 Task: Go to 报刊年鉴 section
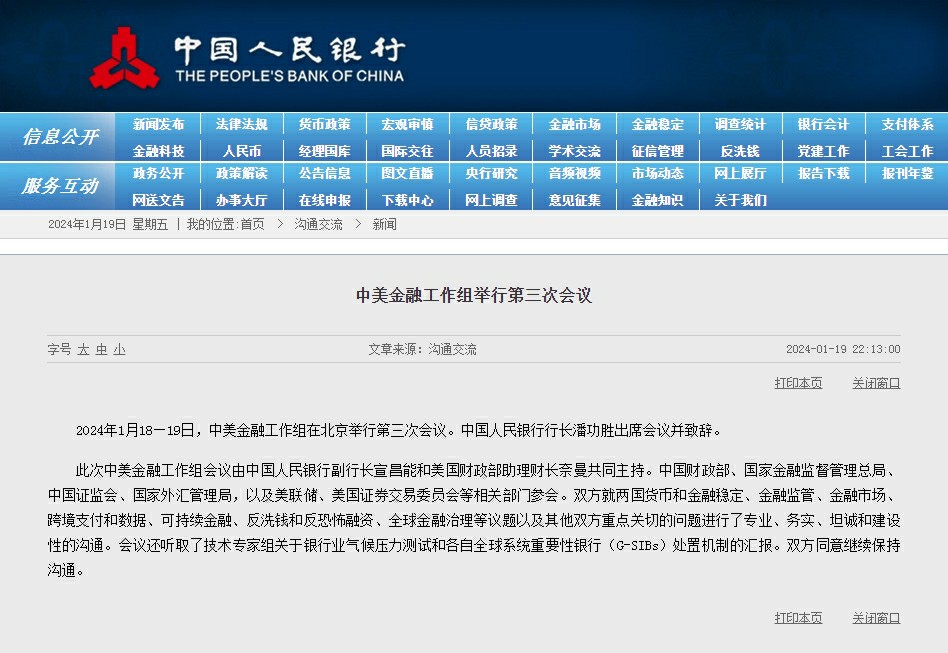click(907, 174)
